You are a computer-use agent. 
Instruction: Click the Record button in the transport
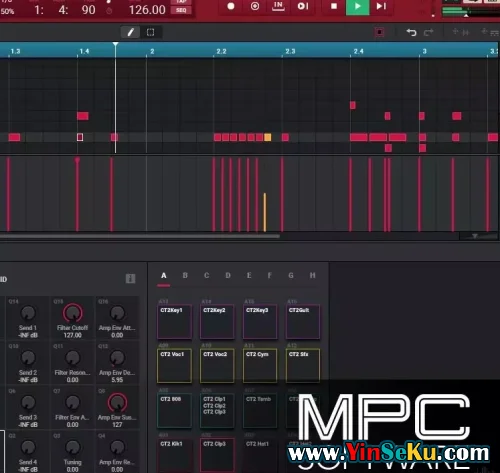coord(231,6)
